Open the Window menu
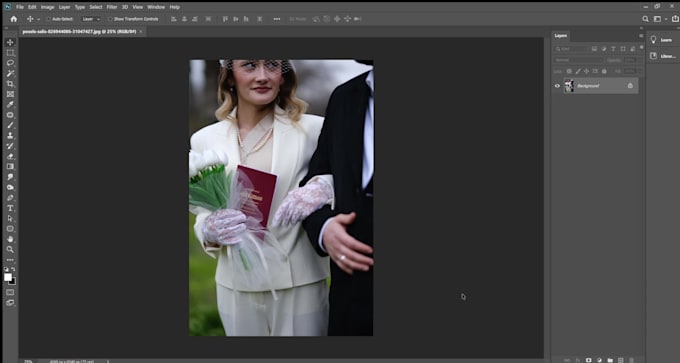680x363 pixels. tap(156, 7)
